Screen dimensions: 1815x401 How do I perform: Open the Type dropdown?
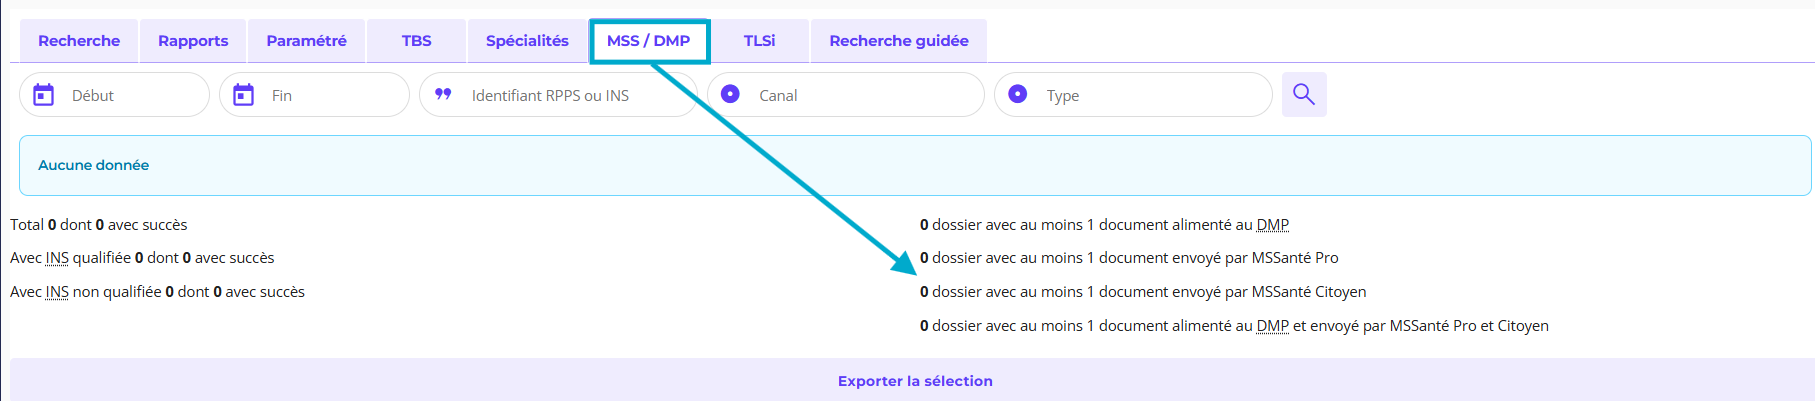click(x=1150, y=96)
